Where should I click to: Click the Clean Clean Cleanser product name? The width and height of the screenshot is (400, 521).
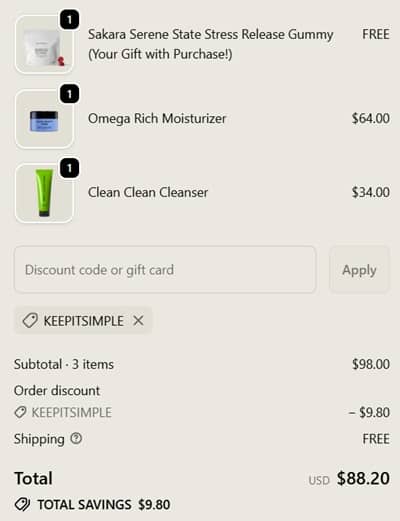point(148,193)
